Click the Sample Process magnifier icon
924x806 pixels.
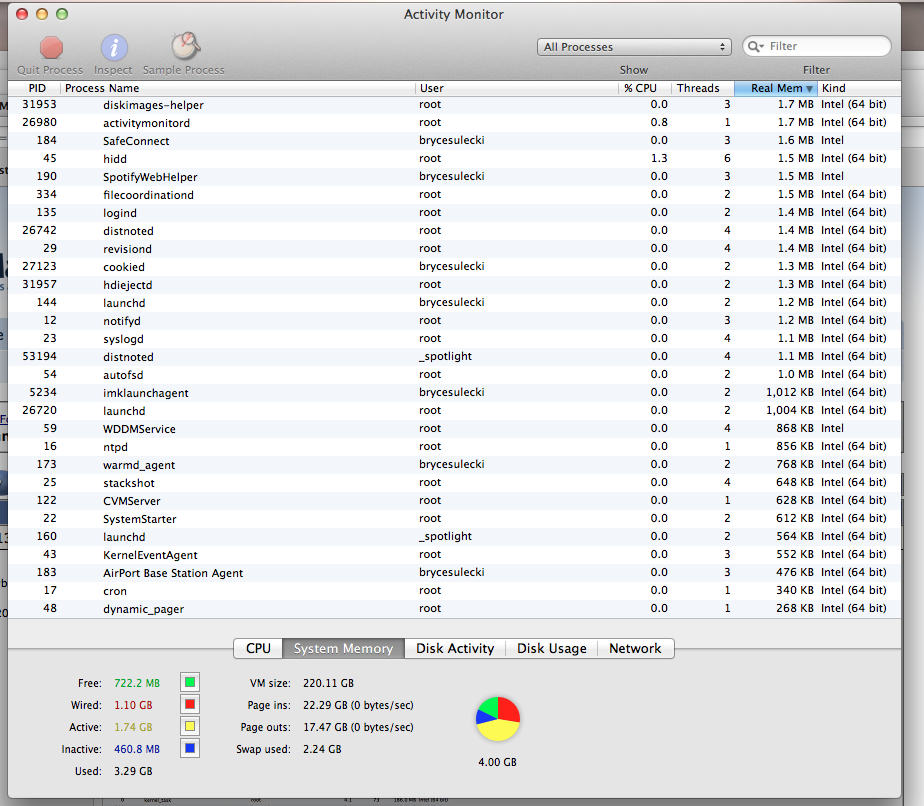[x=185, y=46]
